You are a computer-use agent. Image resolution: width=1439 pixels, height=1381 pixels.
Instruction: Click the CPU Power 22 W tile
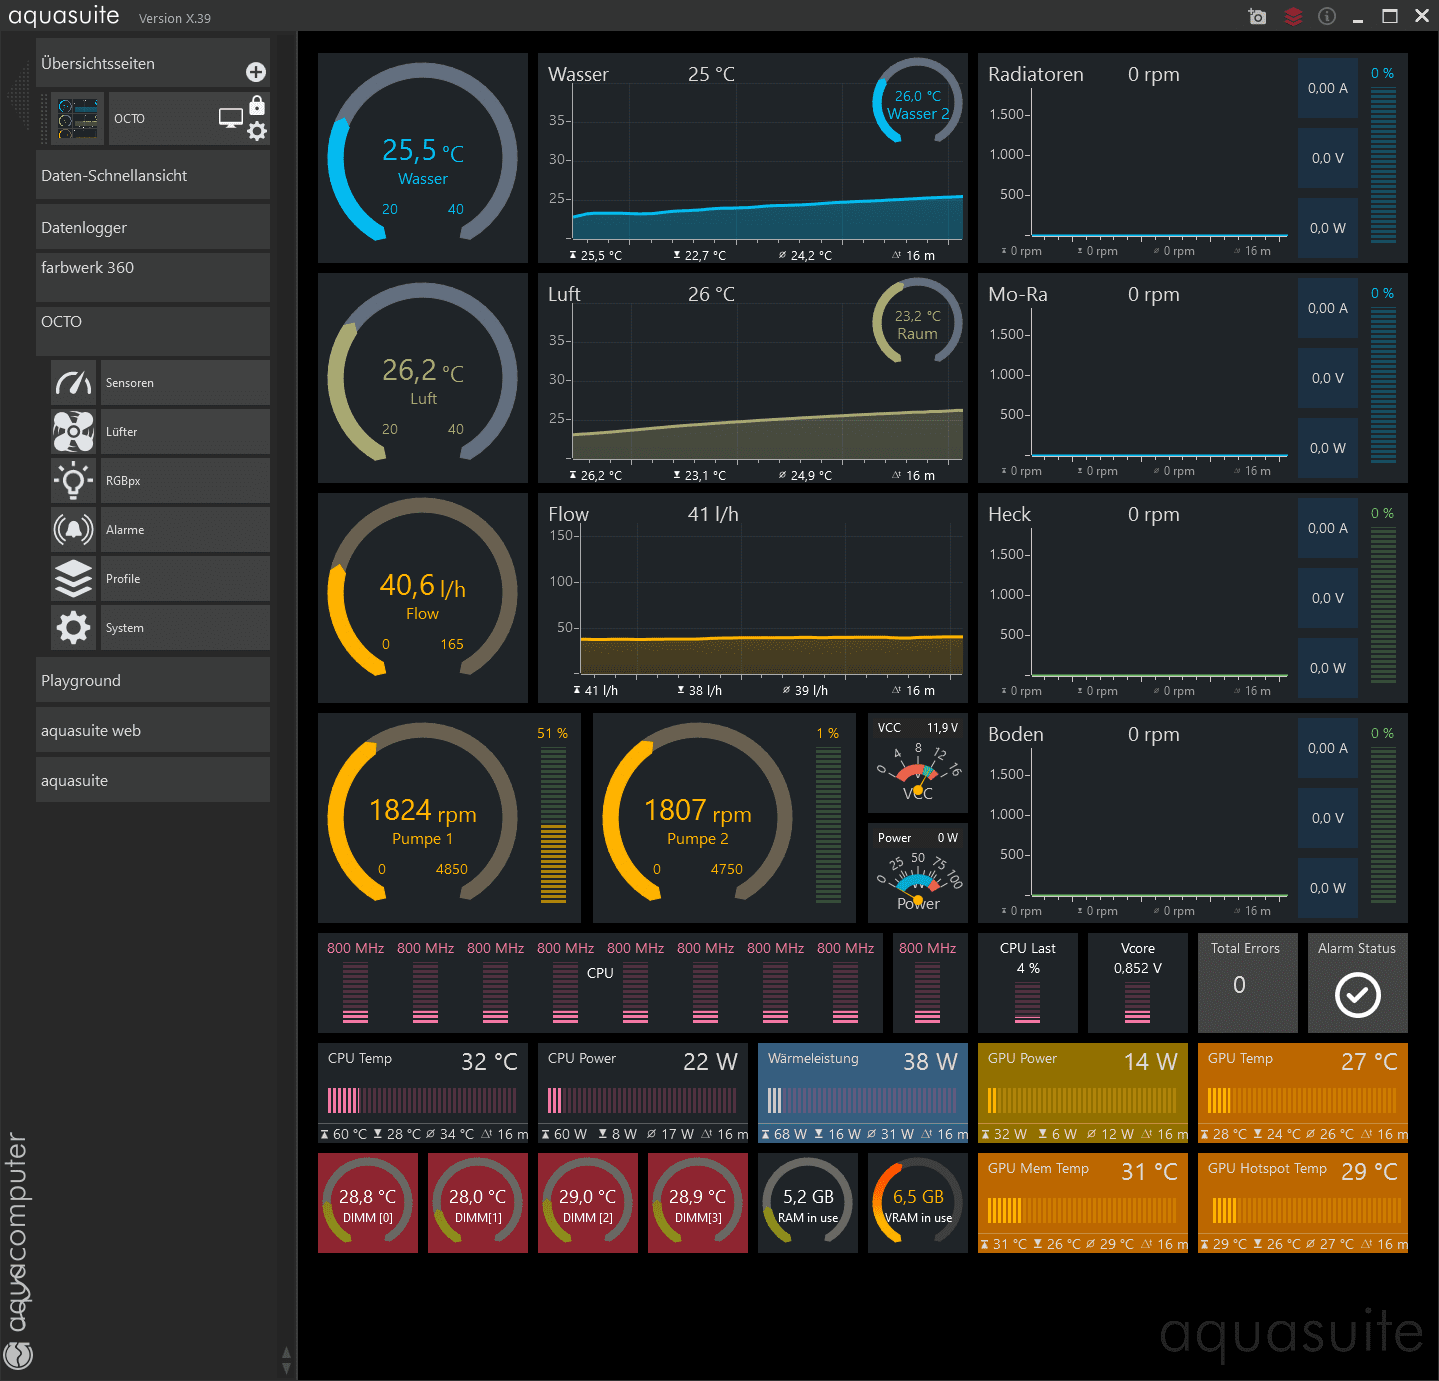[x=643, y=1093]
